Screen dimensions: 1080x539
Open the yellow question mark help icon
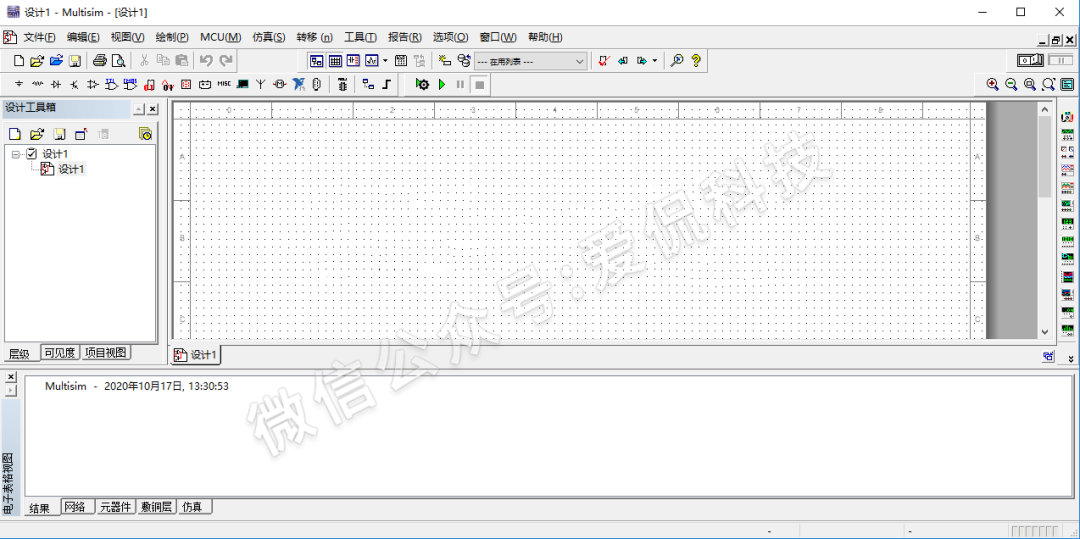pos(696,61)
